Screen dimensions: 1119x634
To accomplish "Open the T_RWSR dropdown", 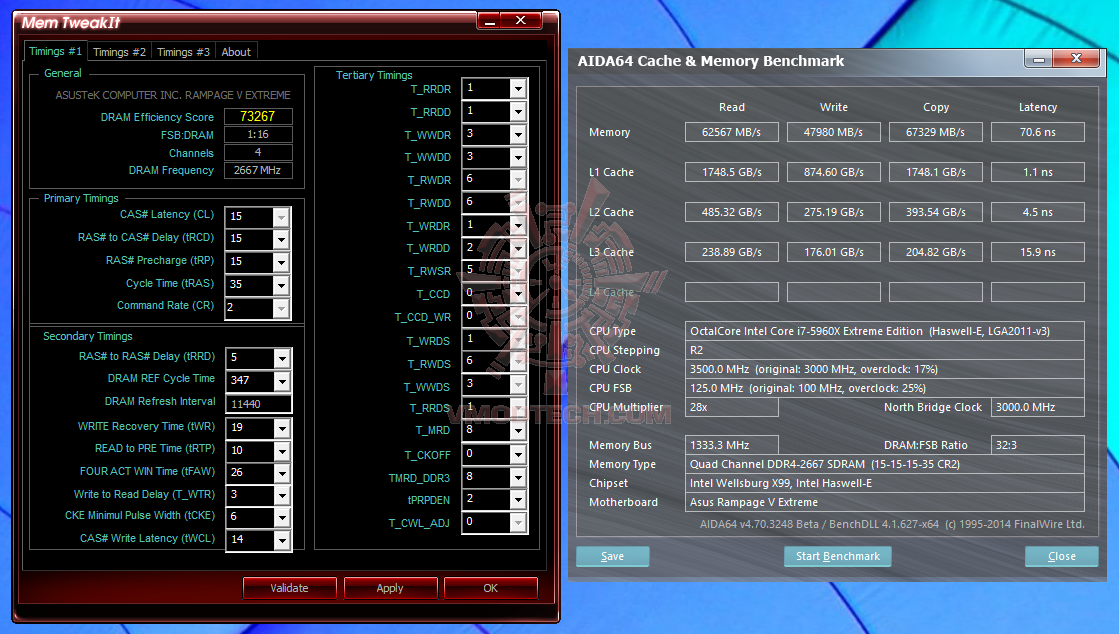I will click(x=518, y=271).
